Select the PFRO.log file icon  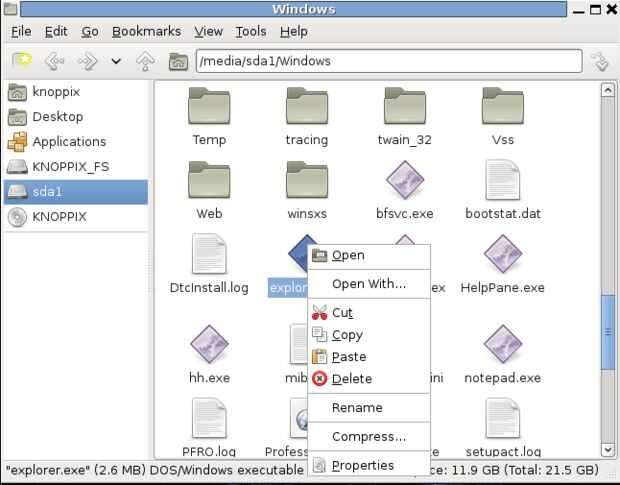pos(209,419)
